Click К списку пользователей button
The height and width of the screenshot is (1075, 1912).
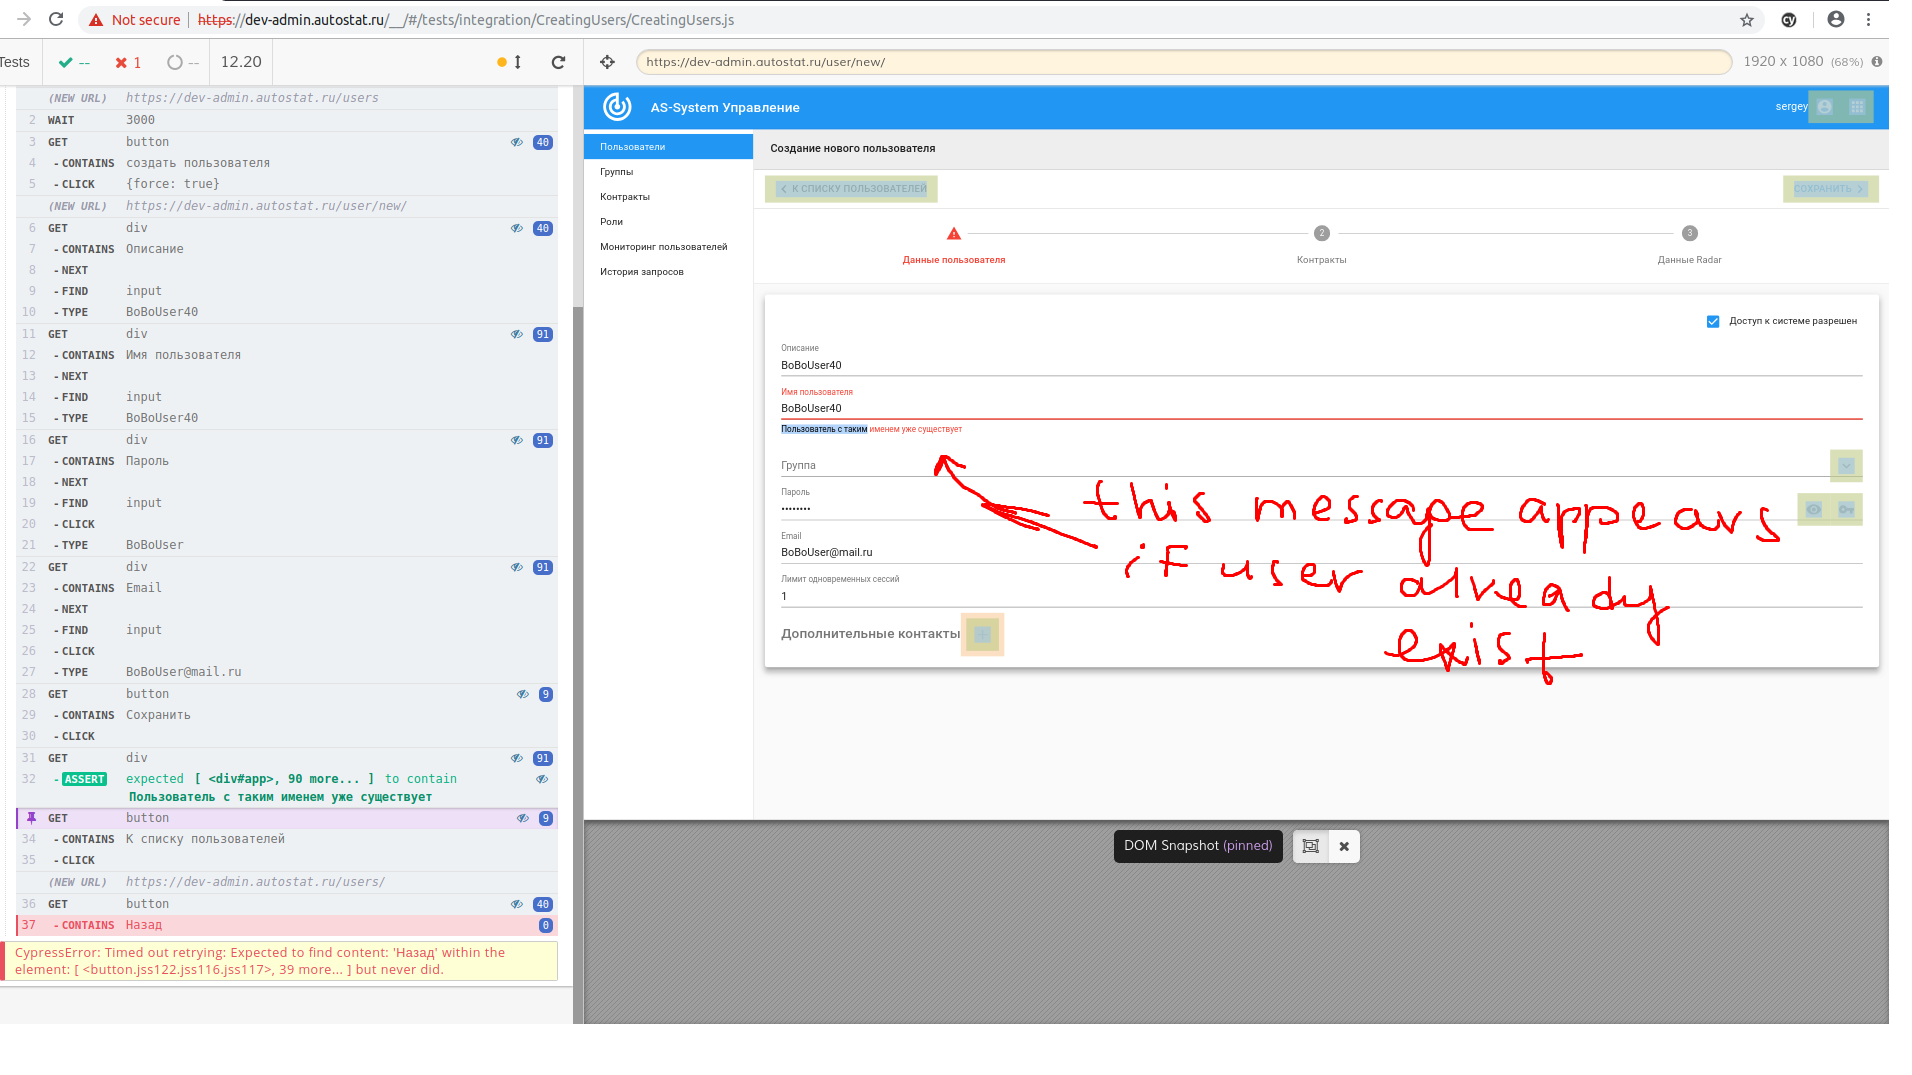coord(851,189)
